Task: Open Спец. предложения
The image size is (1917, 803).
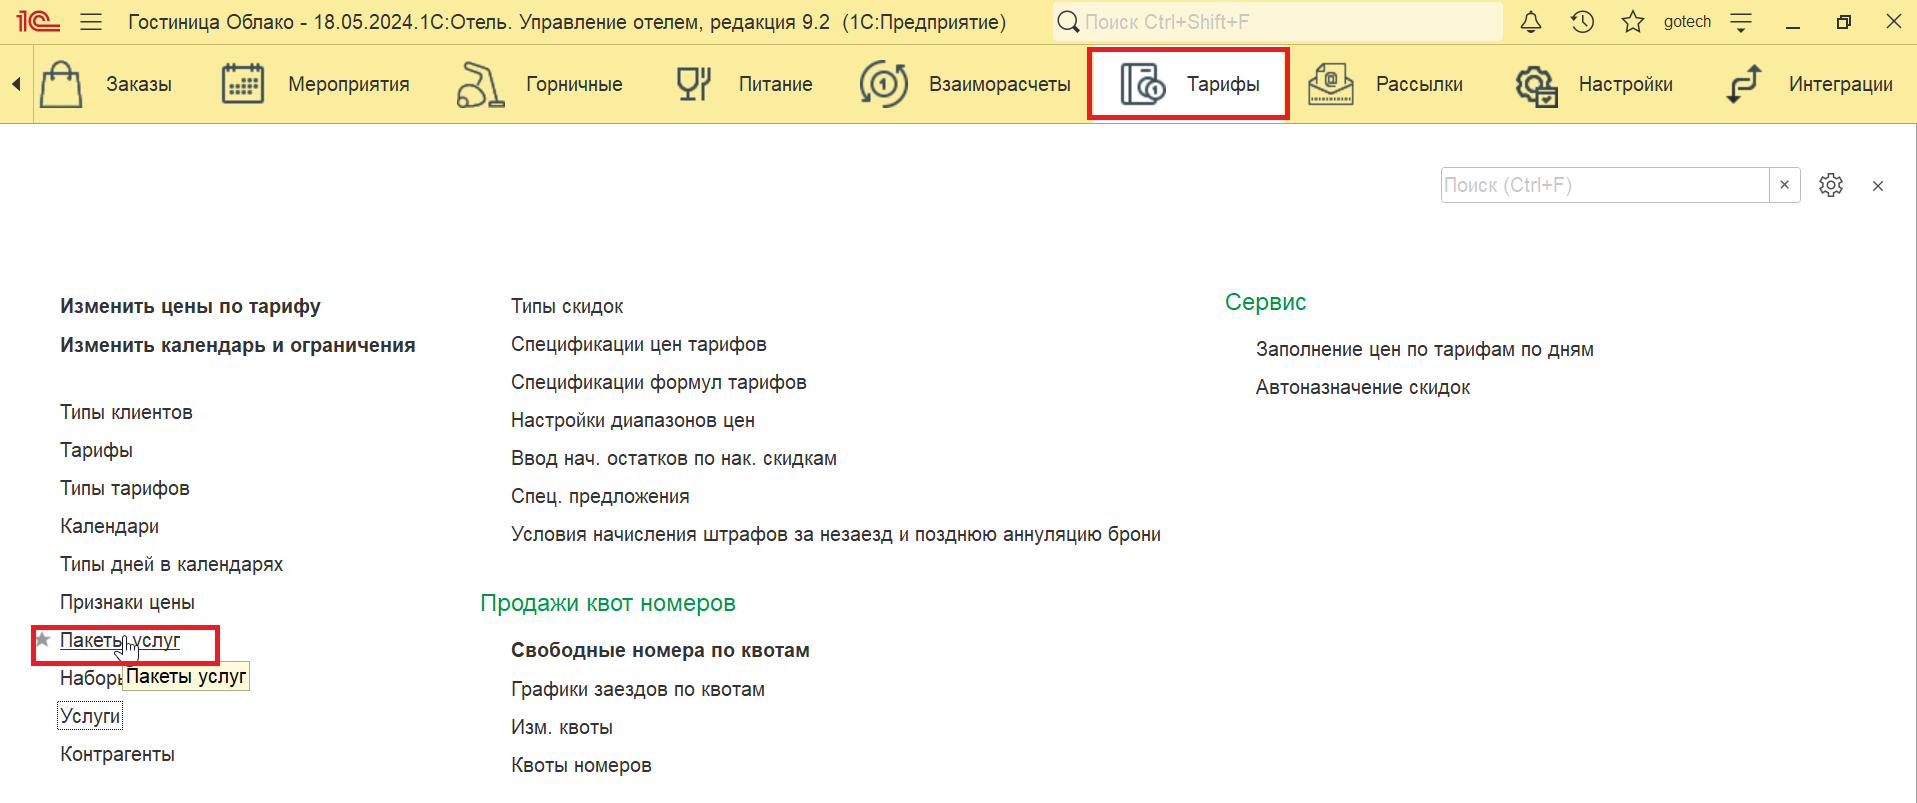Action: [600, 496]
